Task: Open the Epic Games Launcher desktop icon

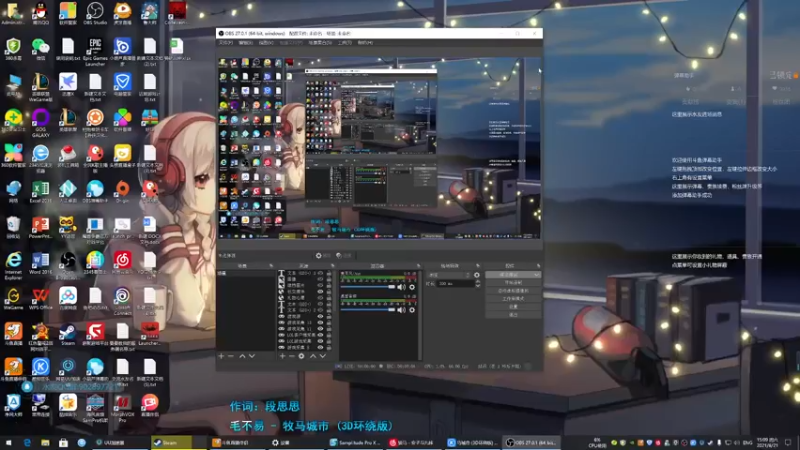Action: (95, 52)
